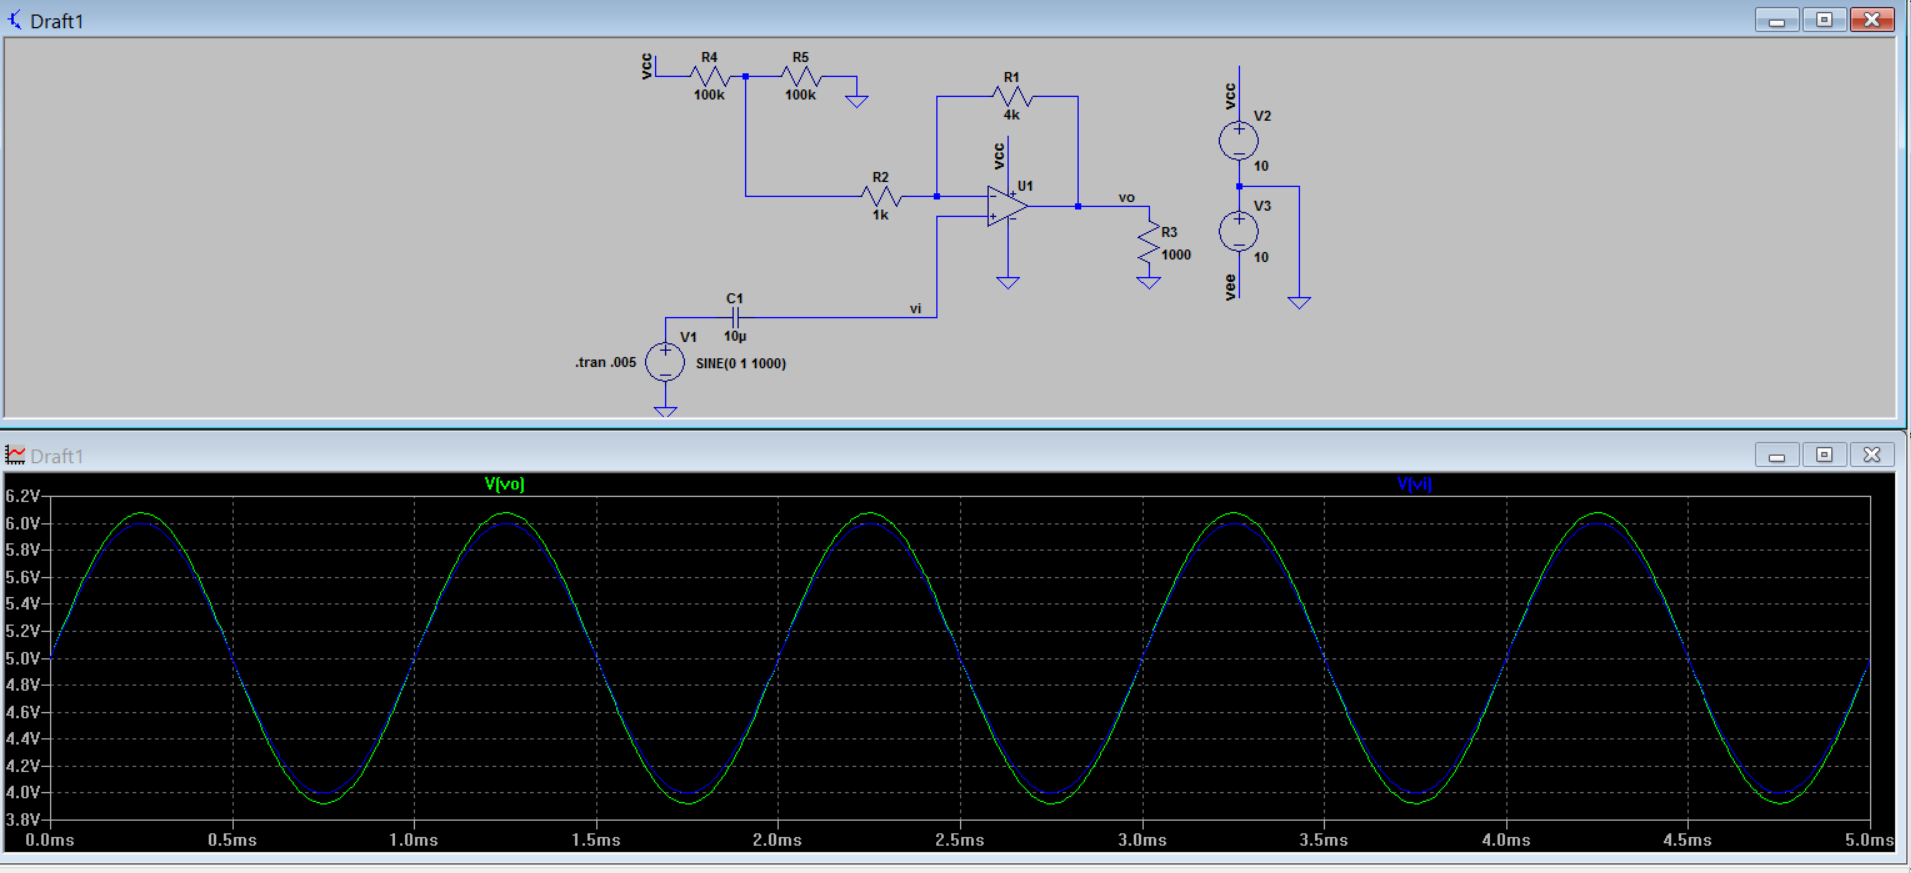Click the 2.5ms time axis label

click(x=959, y=840)
